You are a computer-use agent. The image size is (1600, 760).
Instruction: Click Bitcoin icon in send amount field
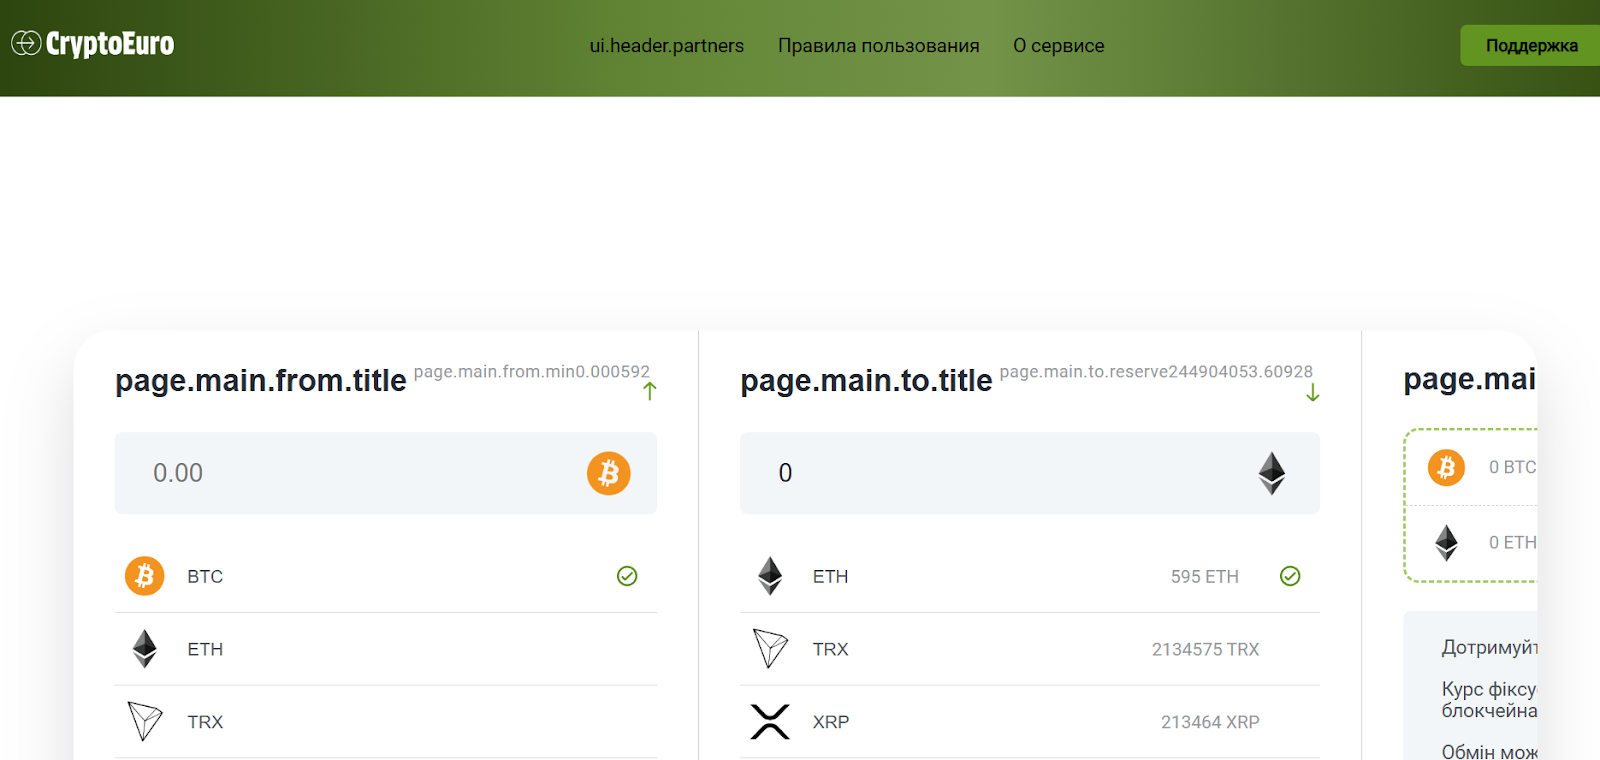(x=609, y=473)
